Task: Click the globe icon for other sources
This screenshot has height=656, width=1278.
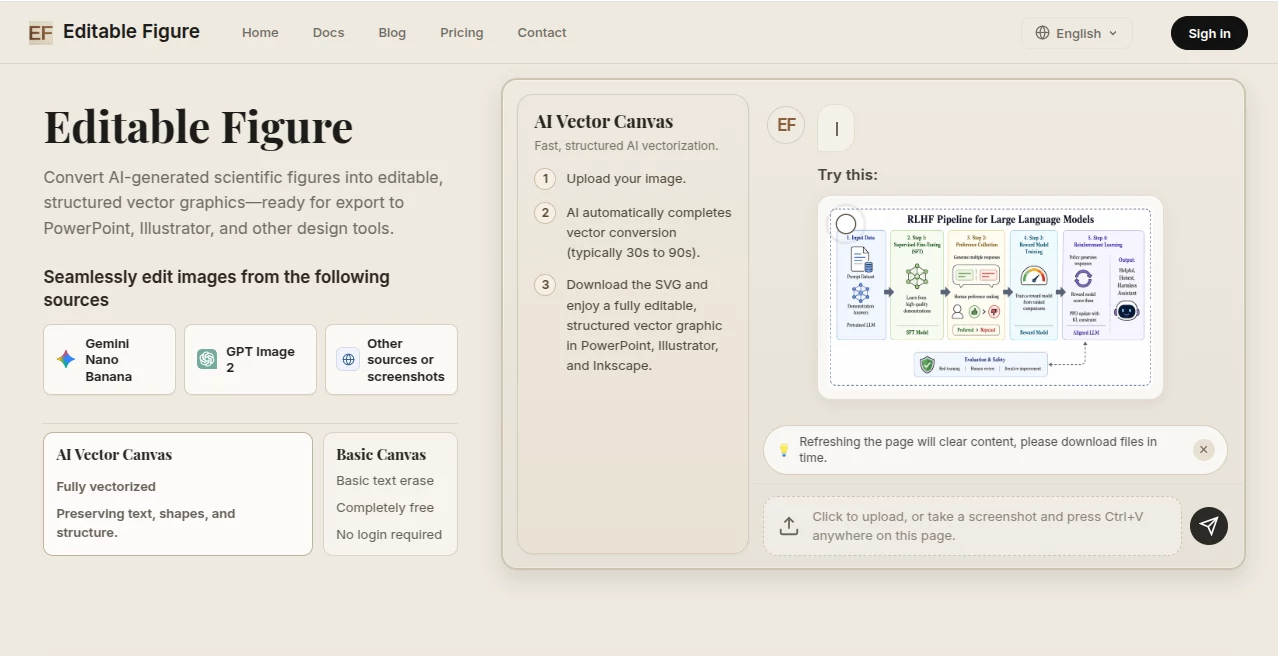Action: 348,359
